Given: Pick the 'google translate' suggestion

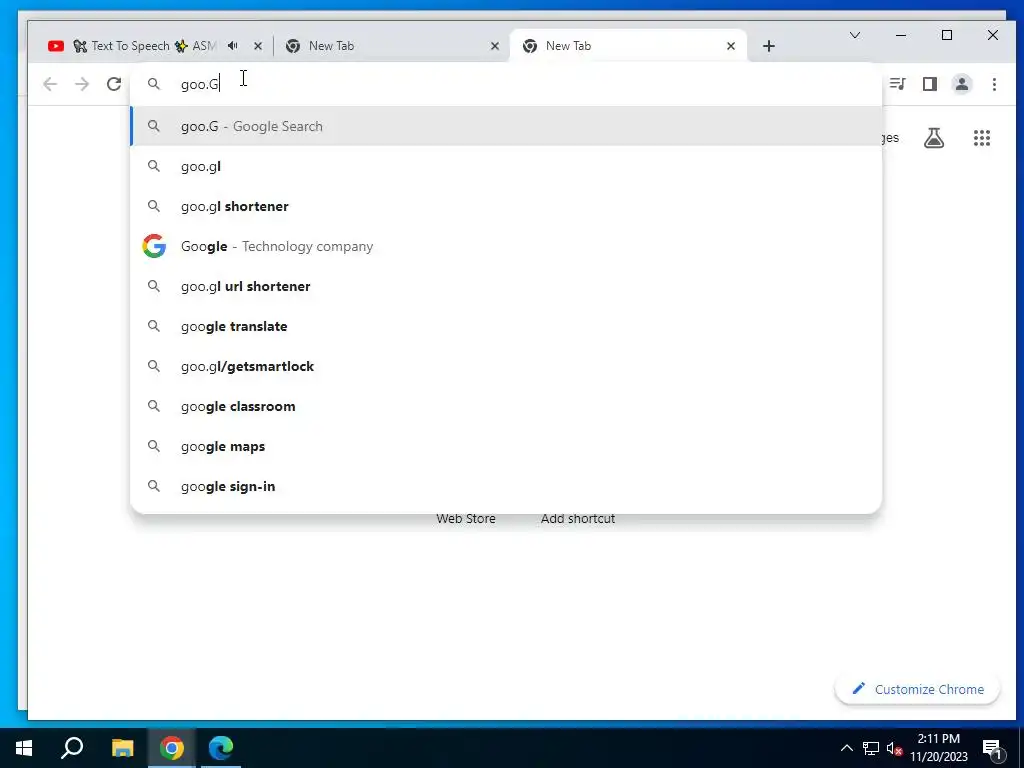Looking at the screenshot, I should pos(506,327).
